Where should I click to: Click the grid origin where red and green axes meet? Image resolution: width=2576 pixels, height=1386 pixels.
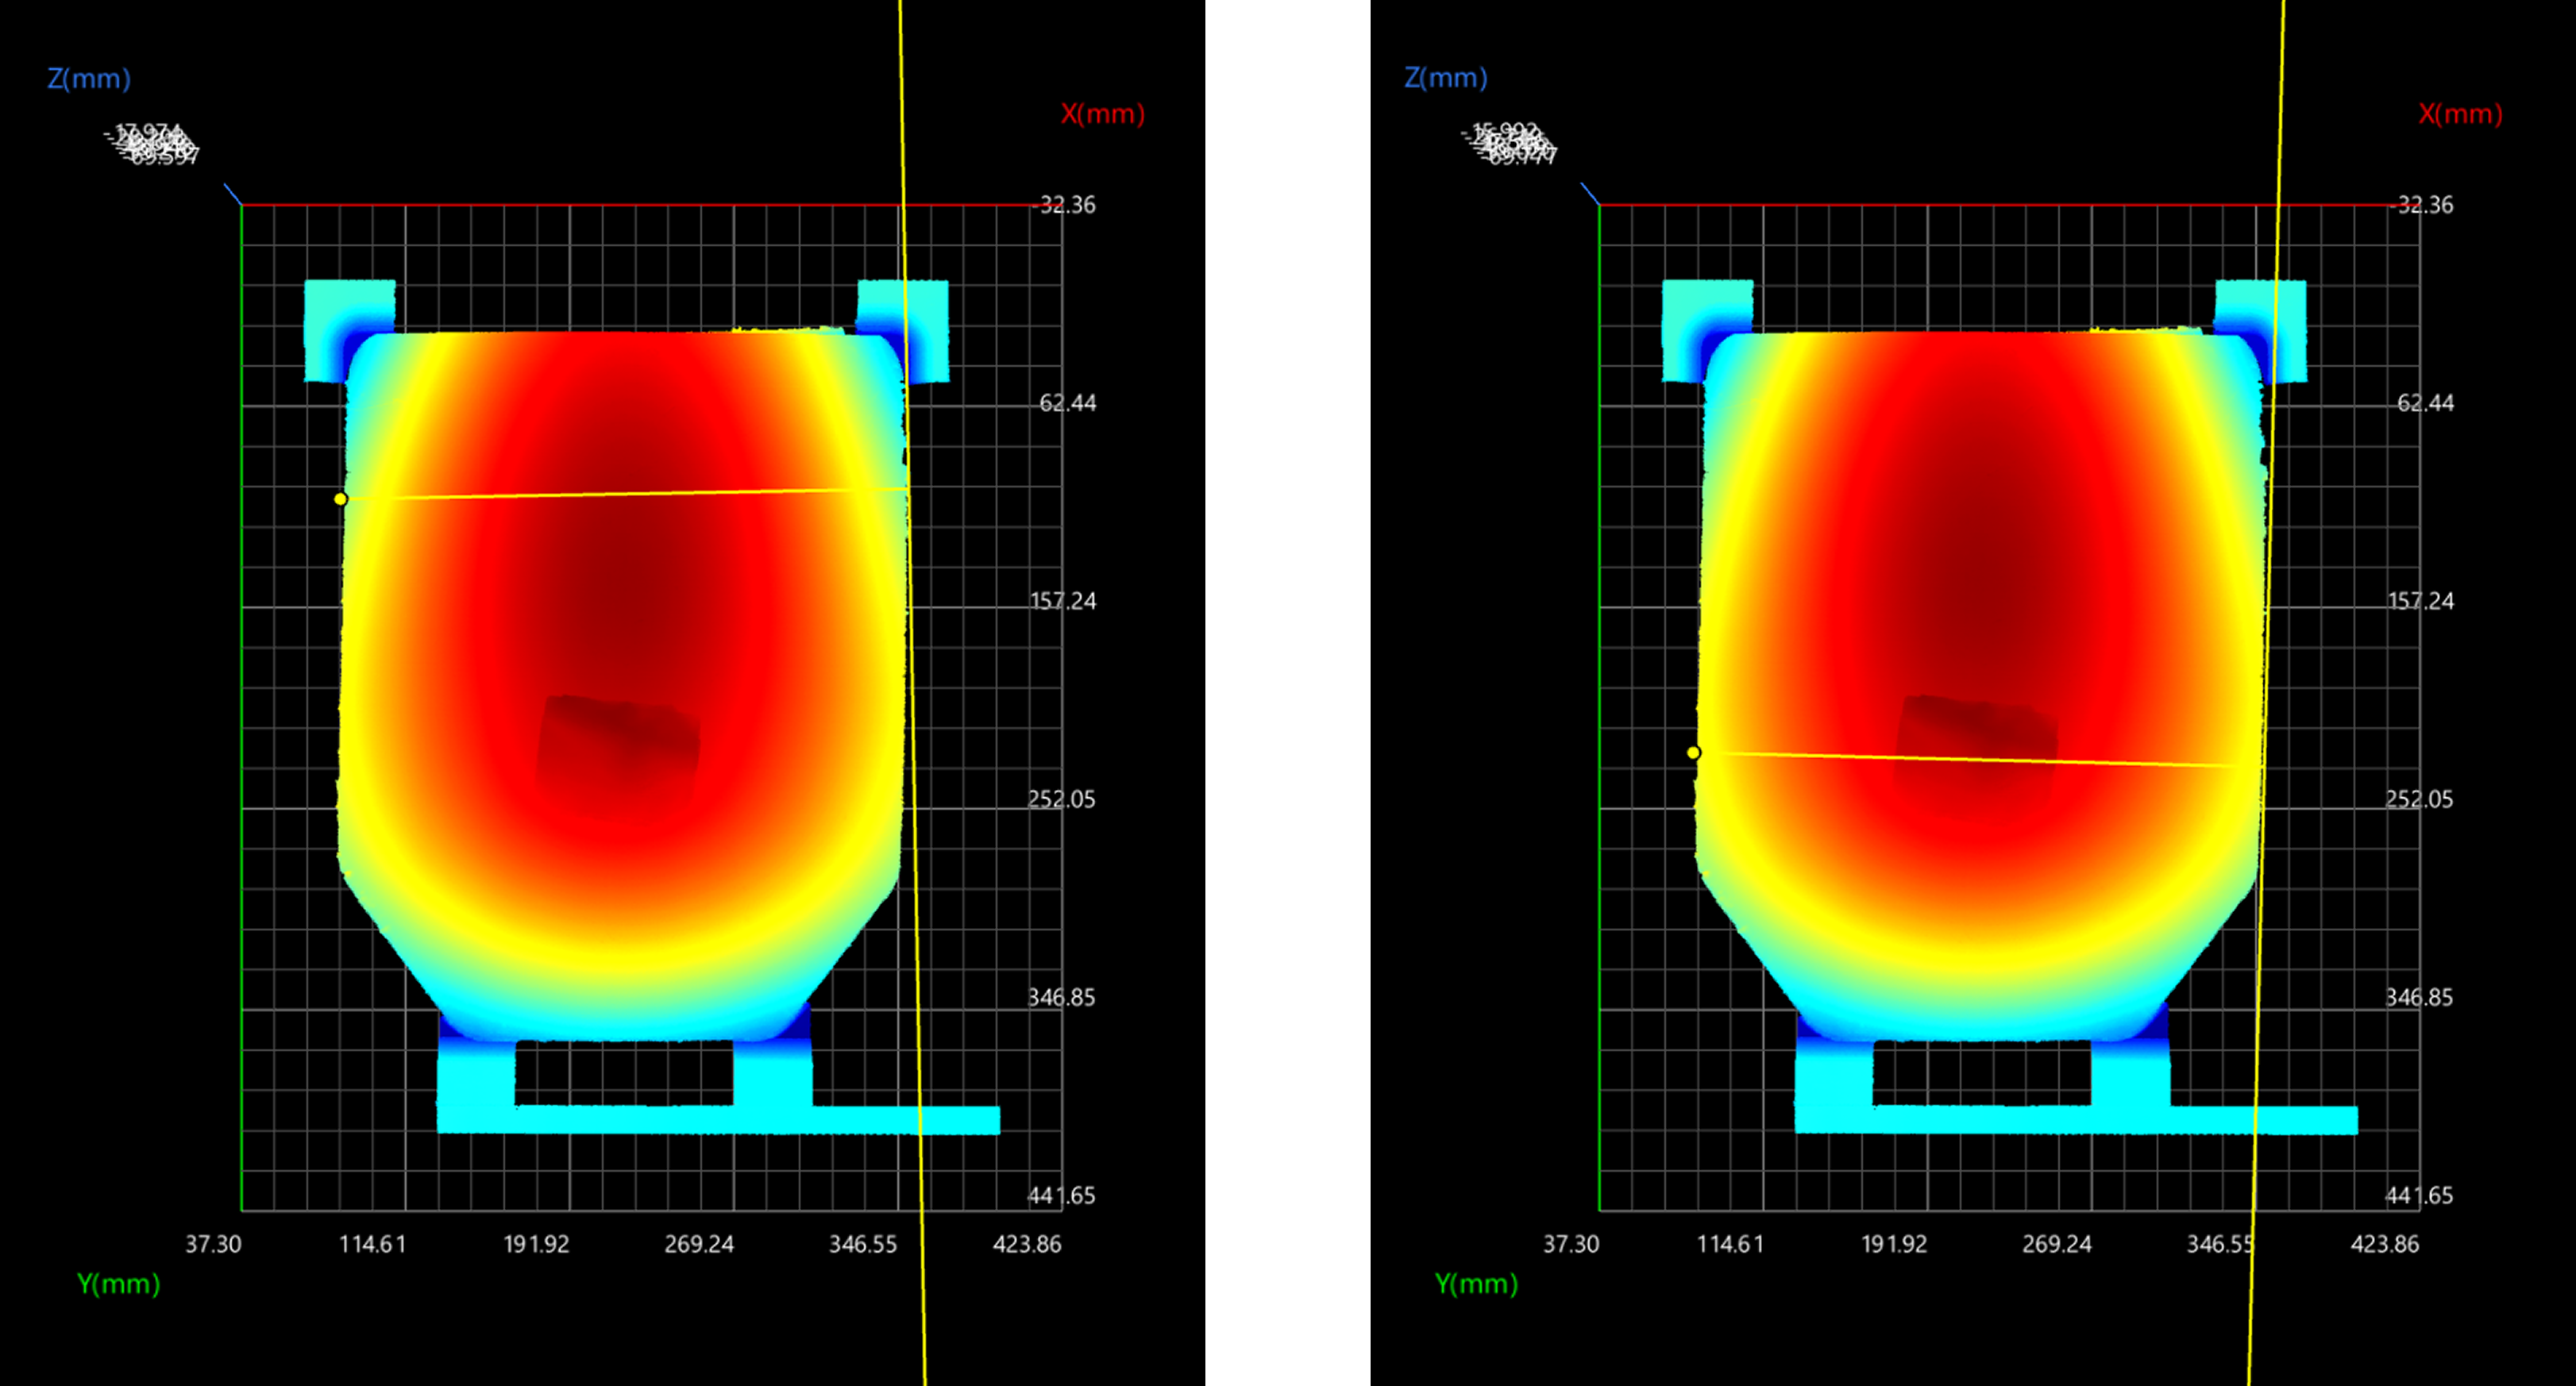click(x=243, y=206)
